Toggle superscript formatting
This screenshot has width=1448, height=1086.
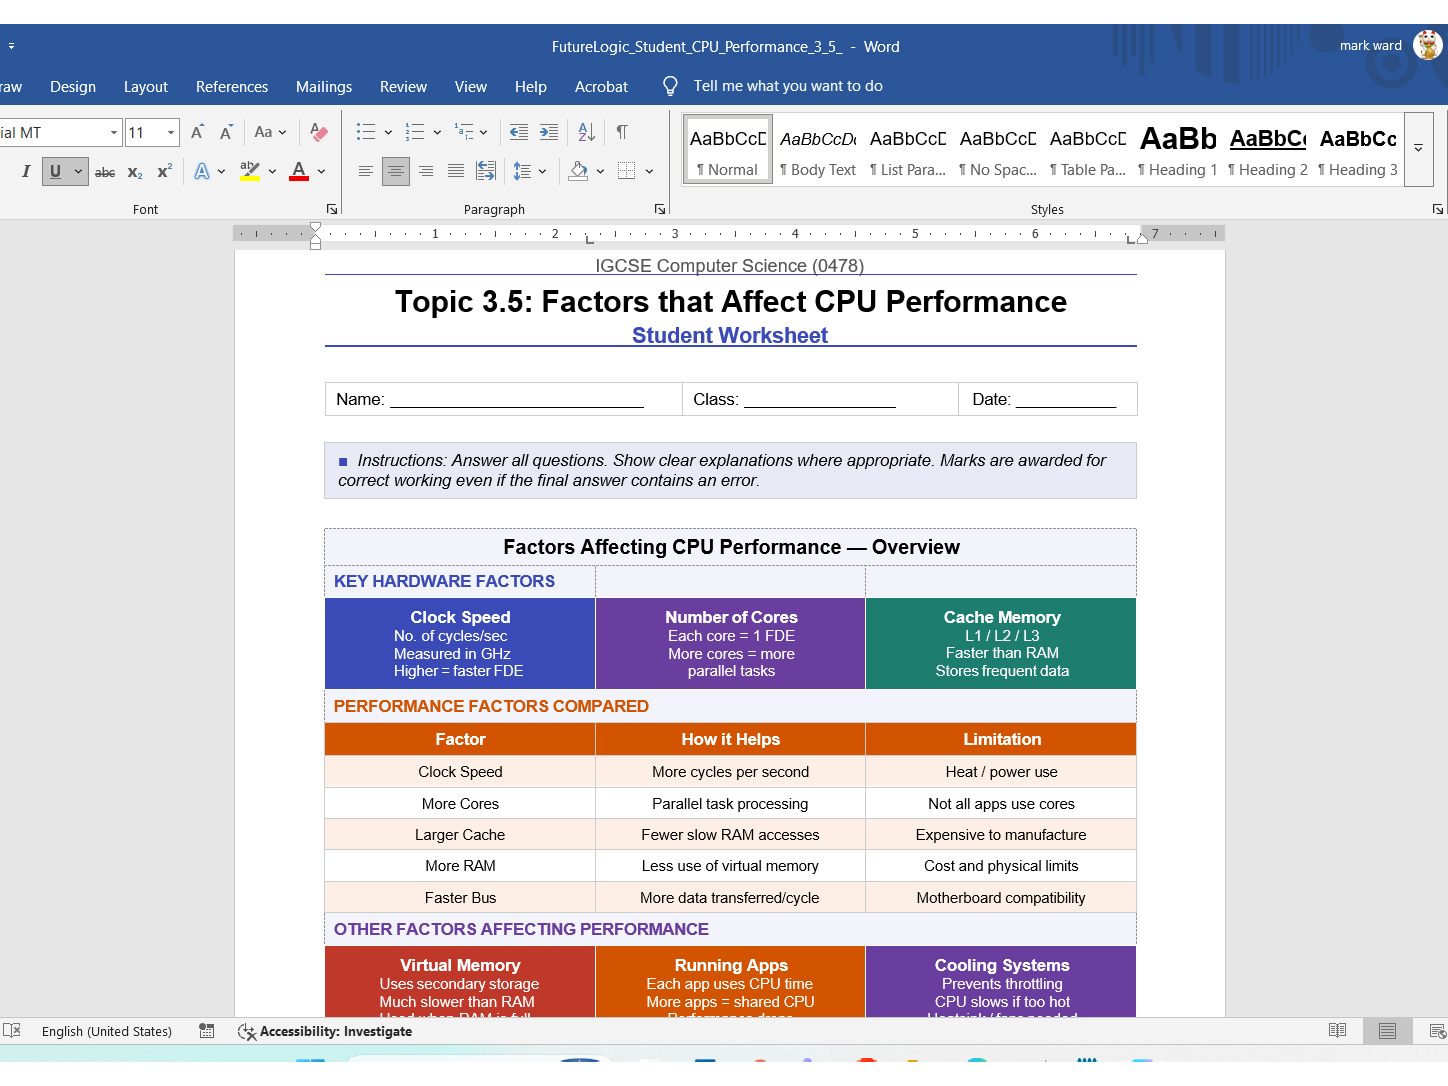[165, 171]
